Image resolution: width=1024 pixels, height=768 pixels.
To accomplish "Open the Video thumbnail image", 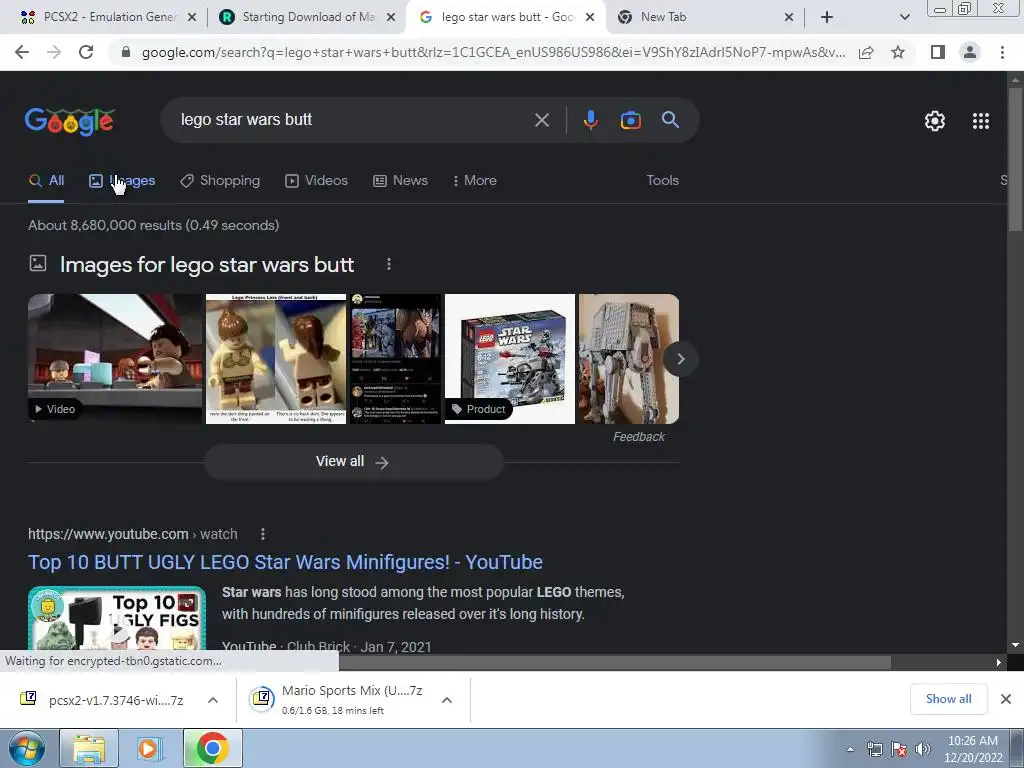I will tap(115, 359).
